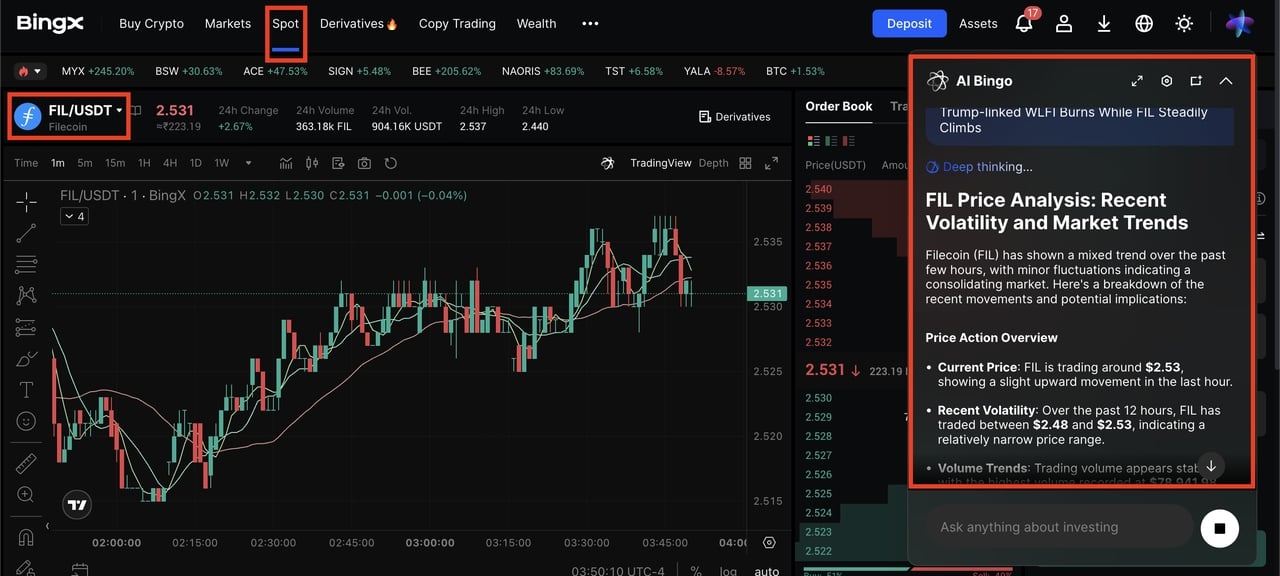Open the three-dot more menu
Viewport: 1280px width, 576px height.
590,23
